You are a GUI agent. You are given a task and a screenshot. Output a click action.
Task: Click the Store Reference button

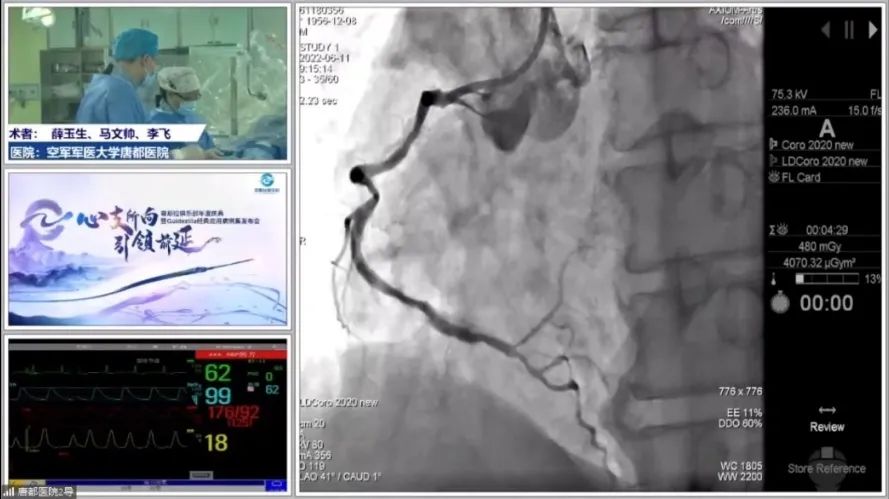(x=826, y=468)
